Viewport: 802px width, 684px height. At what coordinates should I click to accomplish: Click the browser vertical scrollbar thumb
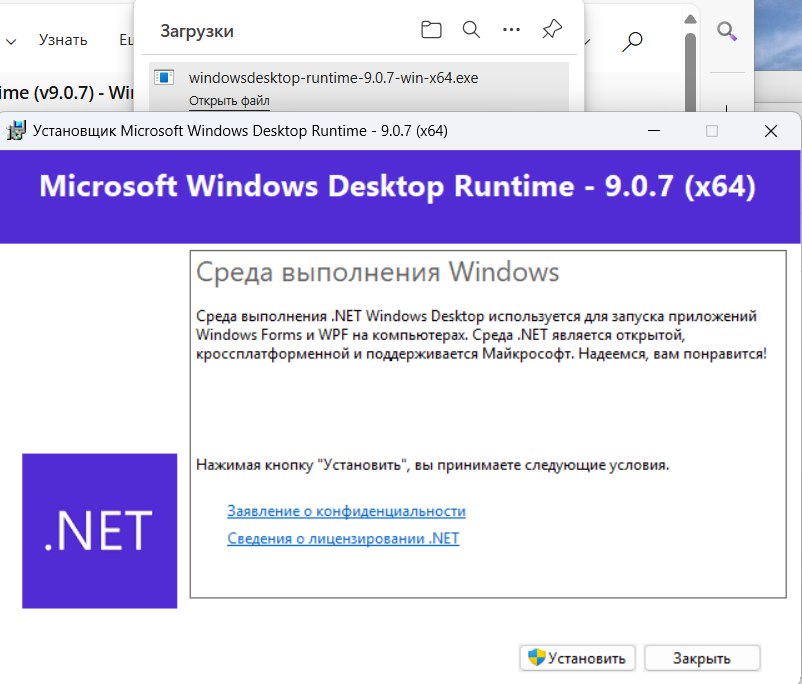click(690, 72)
